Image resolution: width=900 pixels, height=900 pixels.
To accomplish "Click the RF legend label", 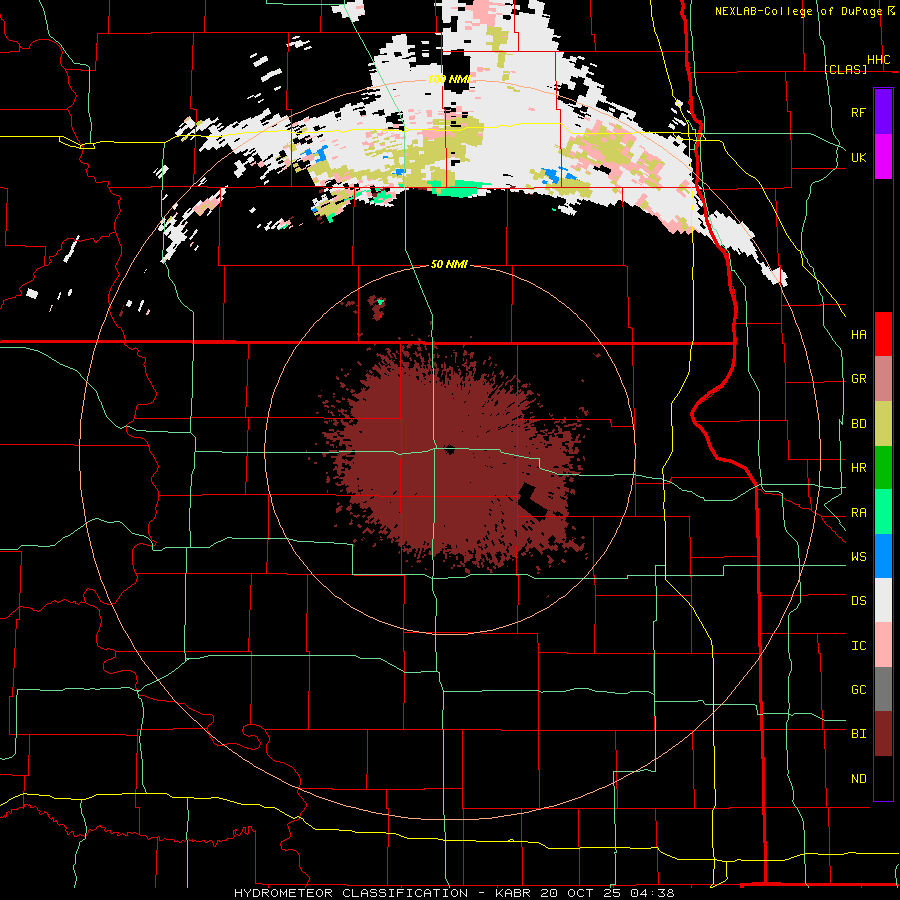I will click(858, 112).
